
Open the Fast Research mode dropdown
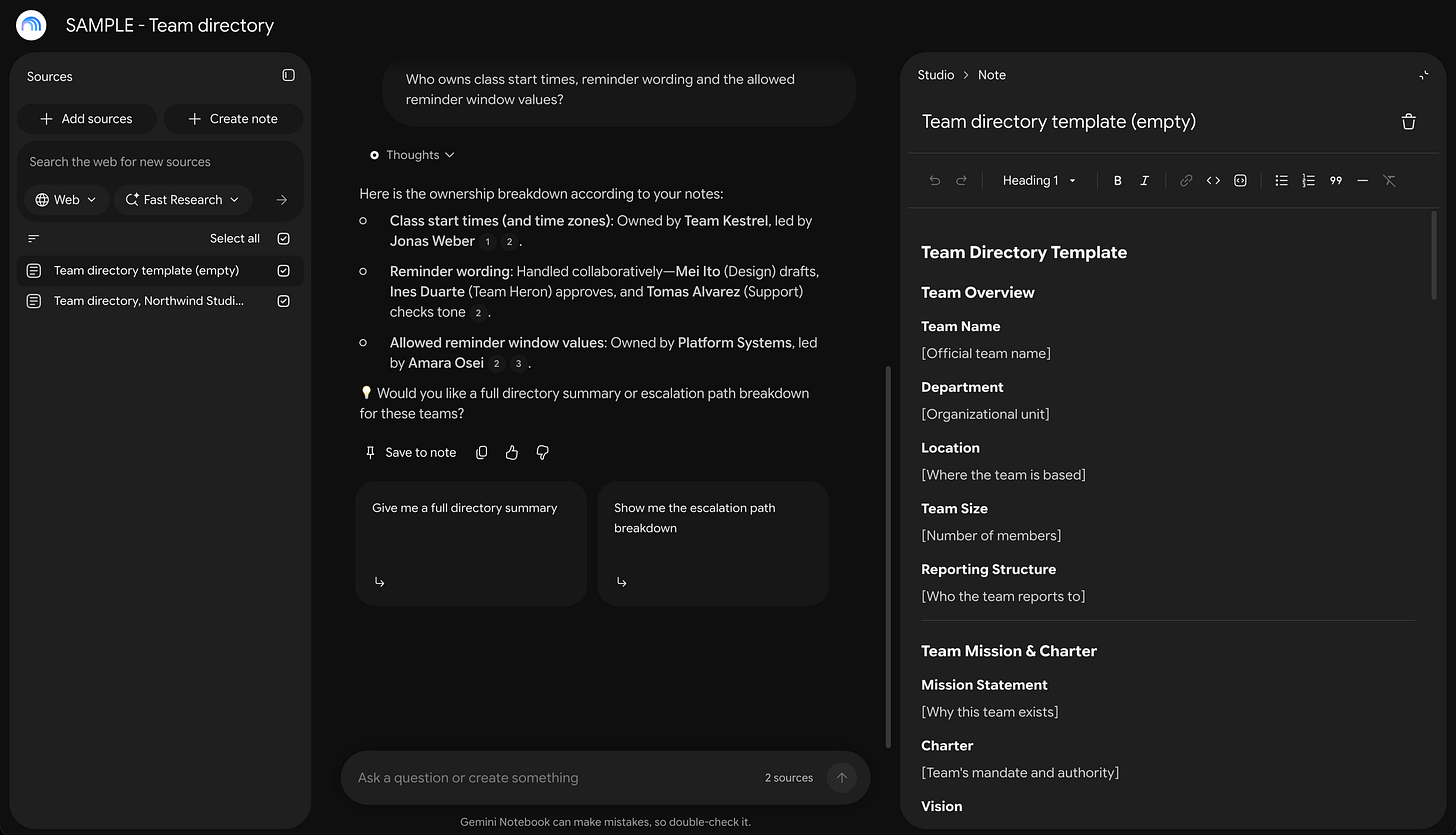tap(183, 200)
